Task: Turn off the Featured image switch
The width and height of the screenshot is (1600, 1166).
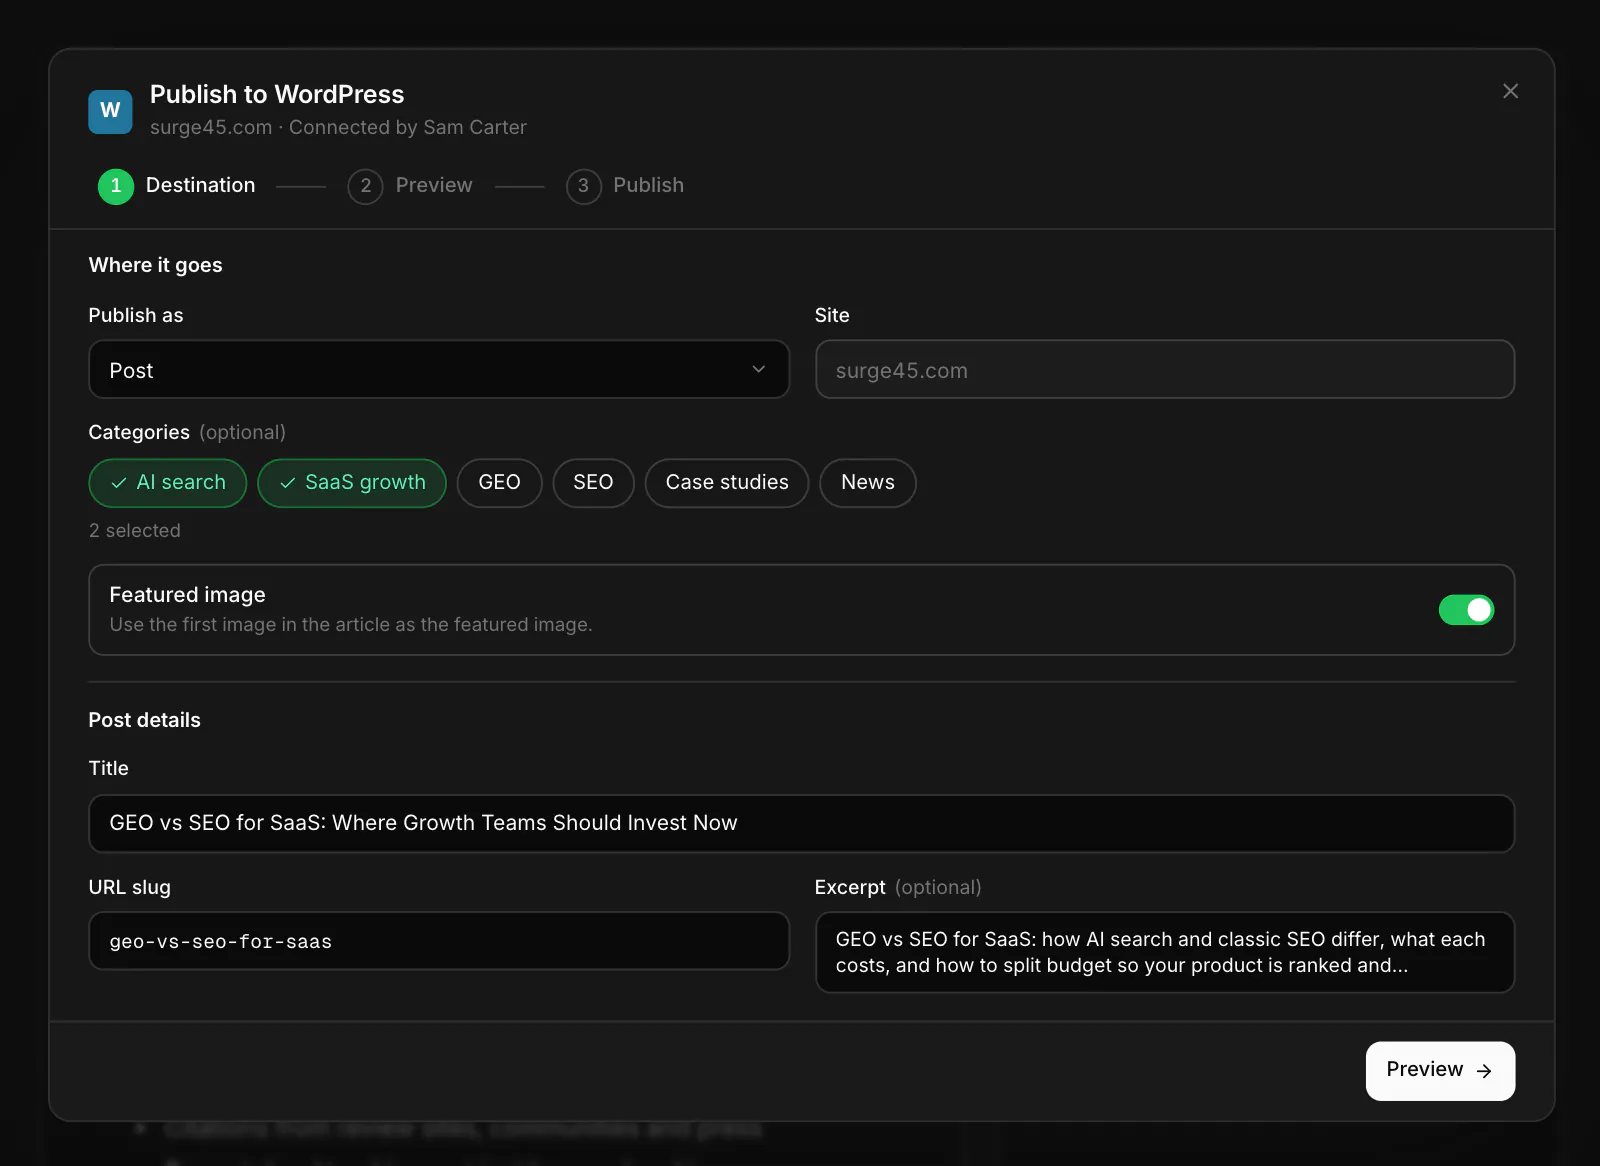Action: tap(1466, 610)
